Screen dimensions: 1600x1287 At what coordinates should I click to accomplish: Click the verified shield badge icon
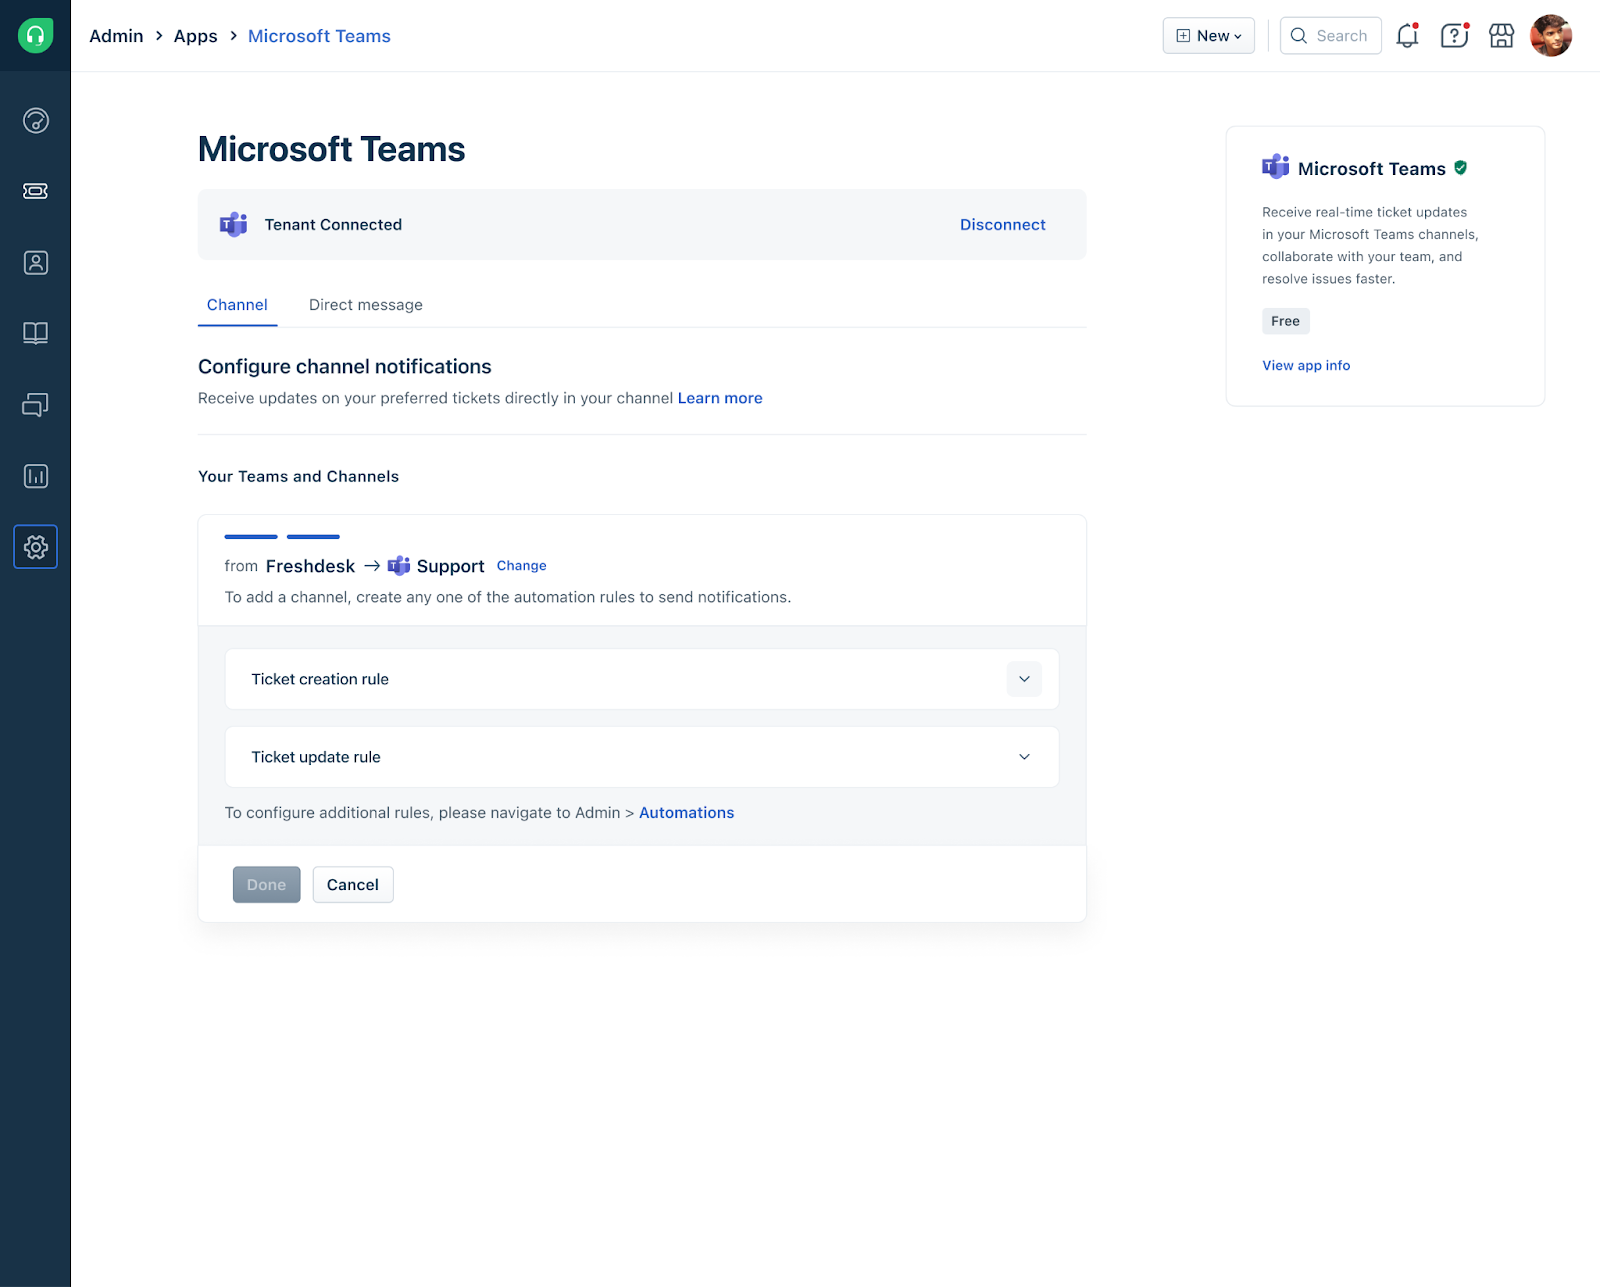1461,168
